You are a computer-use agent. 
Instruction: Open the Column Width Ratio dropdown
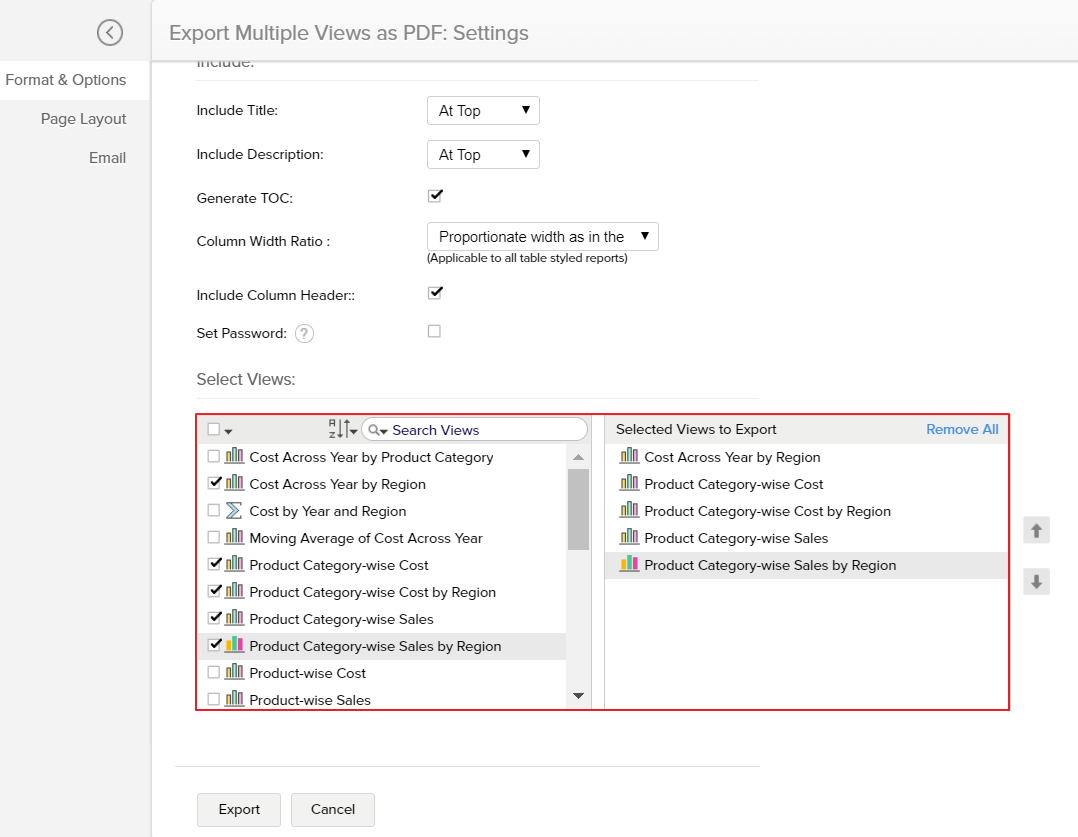click(x=542, y=236)
